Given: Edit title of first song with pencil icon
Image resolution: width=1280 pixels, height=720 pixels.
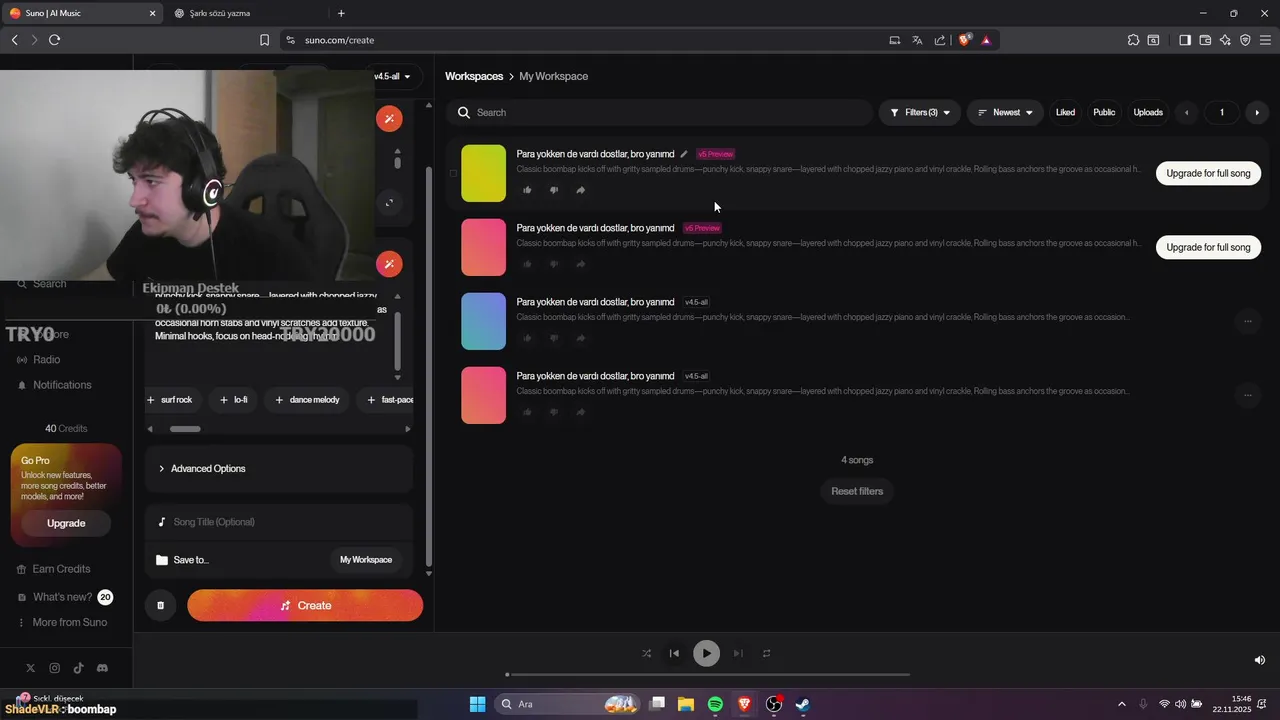Looking at the screenshot, I should (684, 154).
